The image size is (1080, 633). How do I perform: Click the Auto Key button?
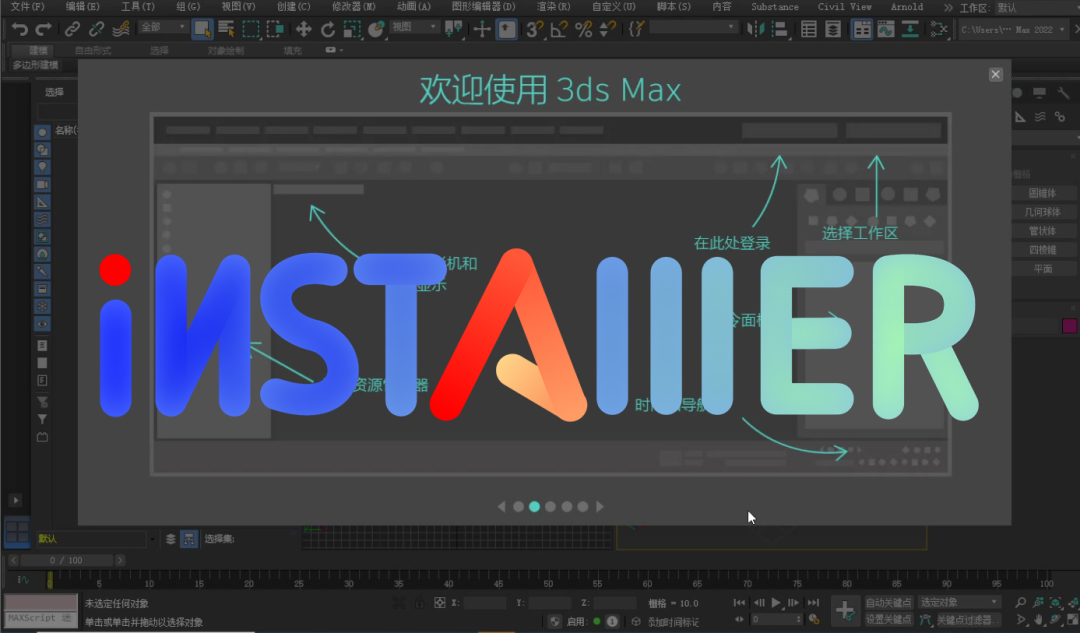pyautogui.click(x=889, y=603)
